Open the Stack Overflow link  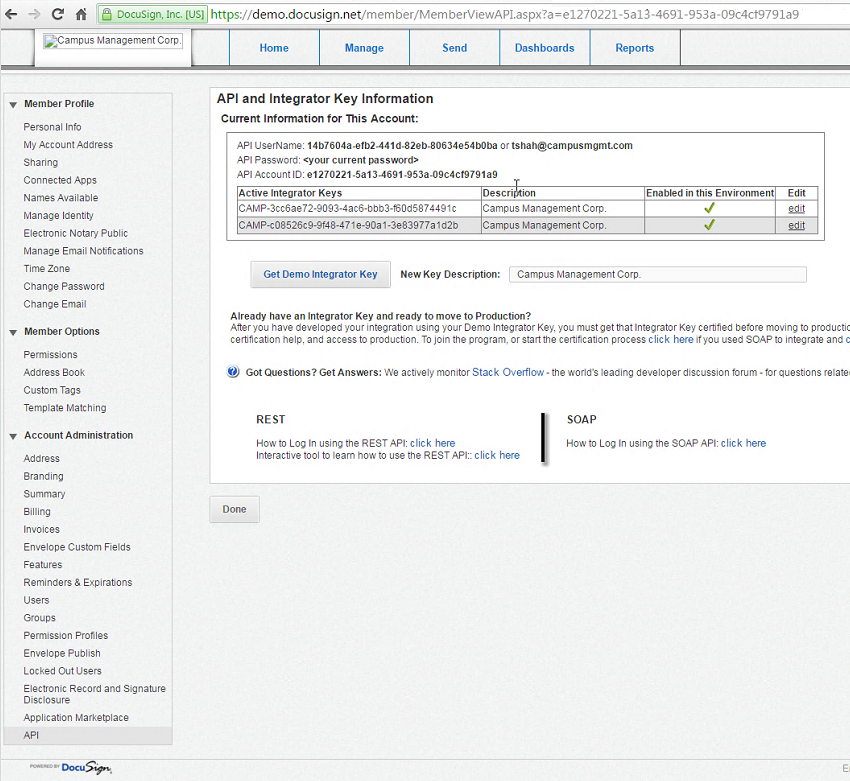508,372
